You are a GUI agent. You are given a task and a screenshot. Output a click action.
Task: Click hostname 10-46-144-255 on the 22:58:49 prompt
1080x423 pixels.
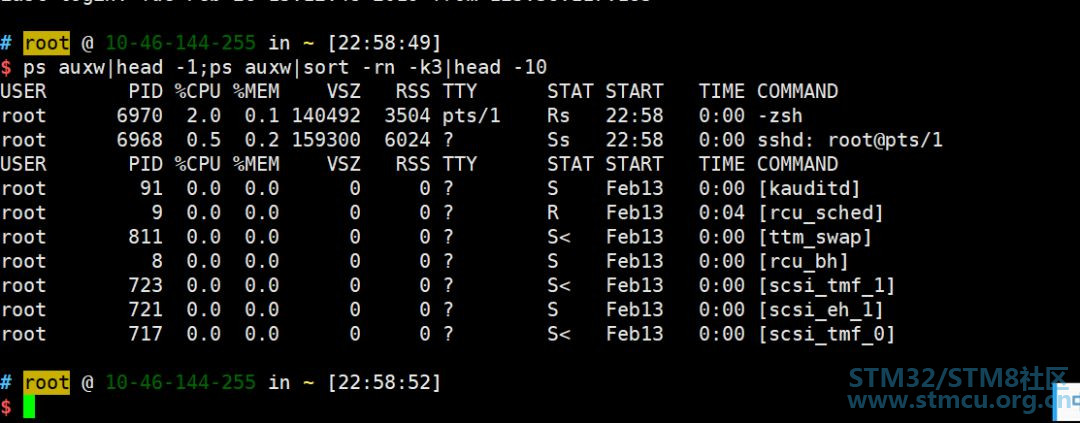point(180,43)
